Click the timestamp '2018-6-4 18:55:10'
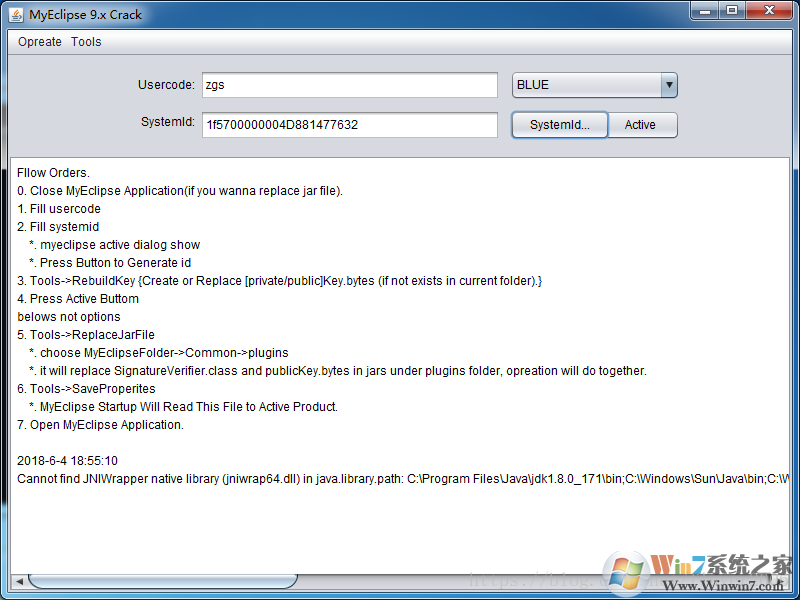Screen dimensions: 800x600 click(x=67, y=461)
